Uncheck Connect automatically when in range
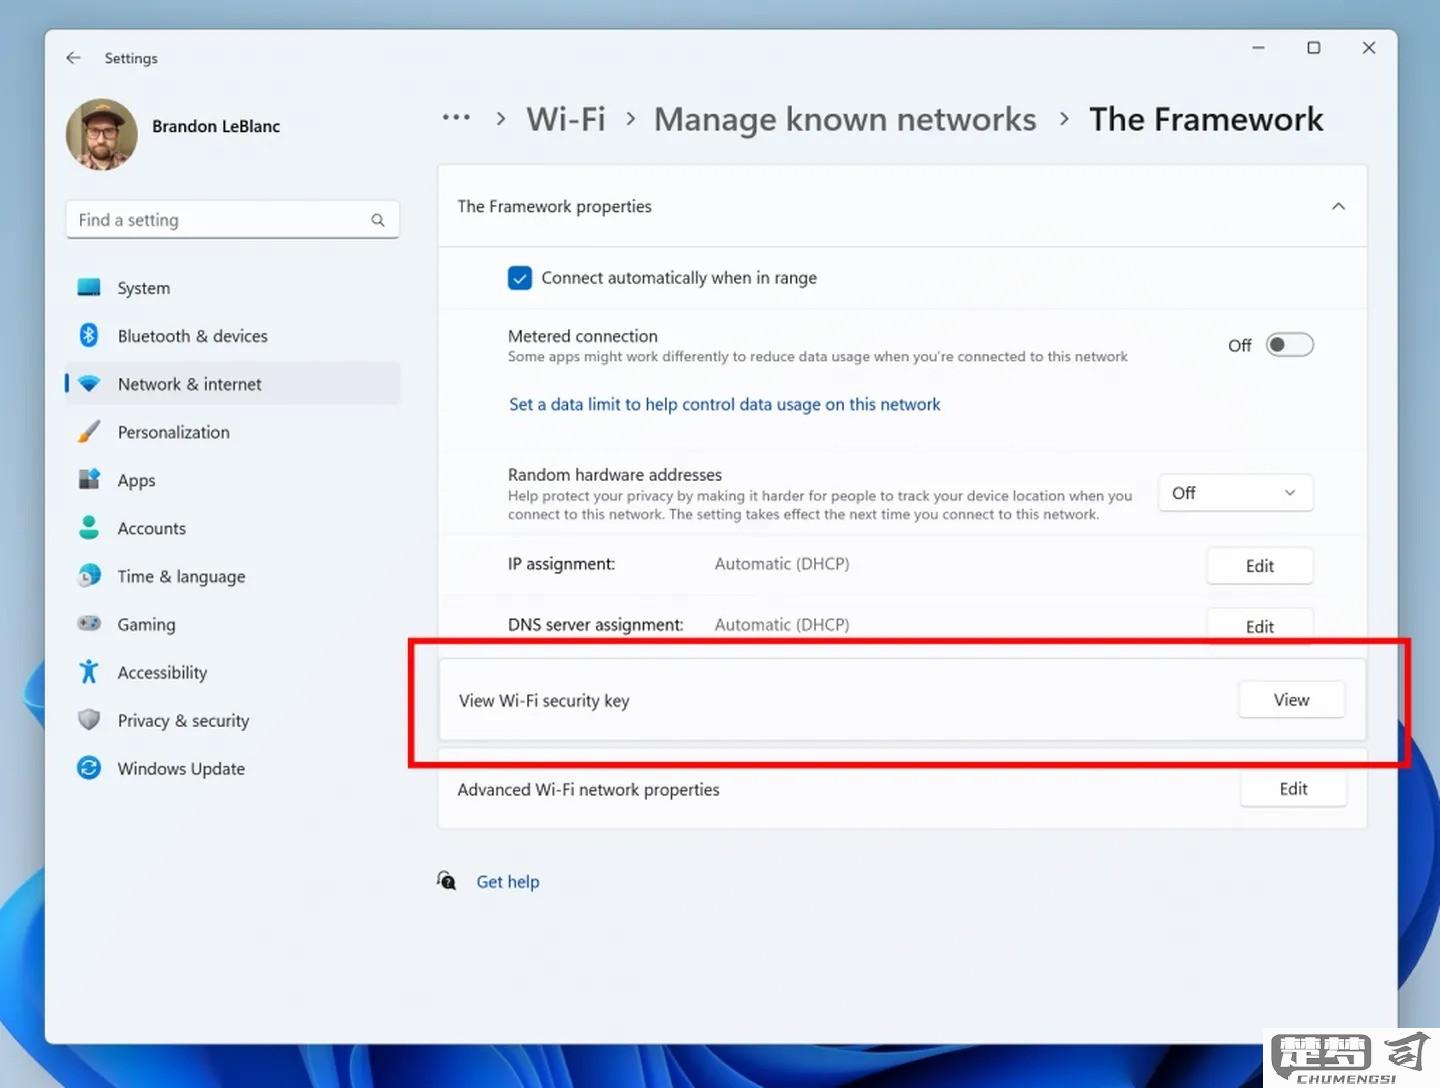Image resolution: width=1440 pixels, height=1088 pixels. point(520,278)
